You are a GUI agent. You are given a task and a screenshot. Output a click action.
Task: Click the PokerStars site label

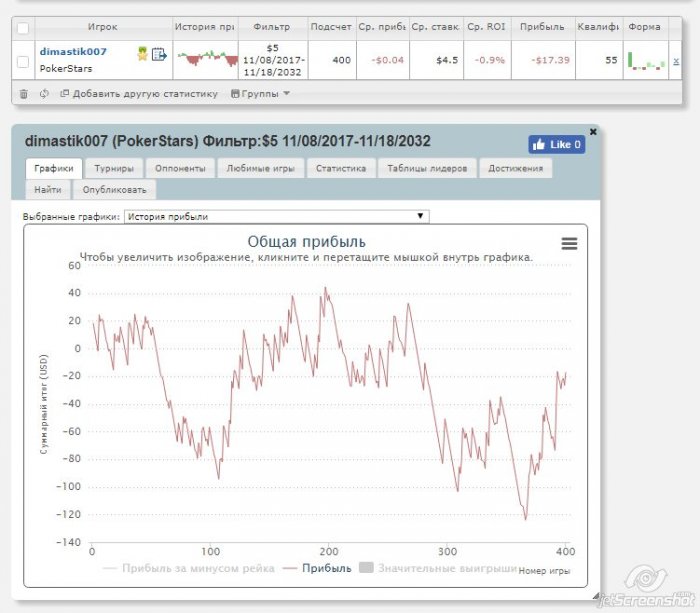tap(66, 69)
